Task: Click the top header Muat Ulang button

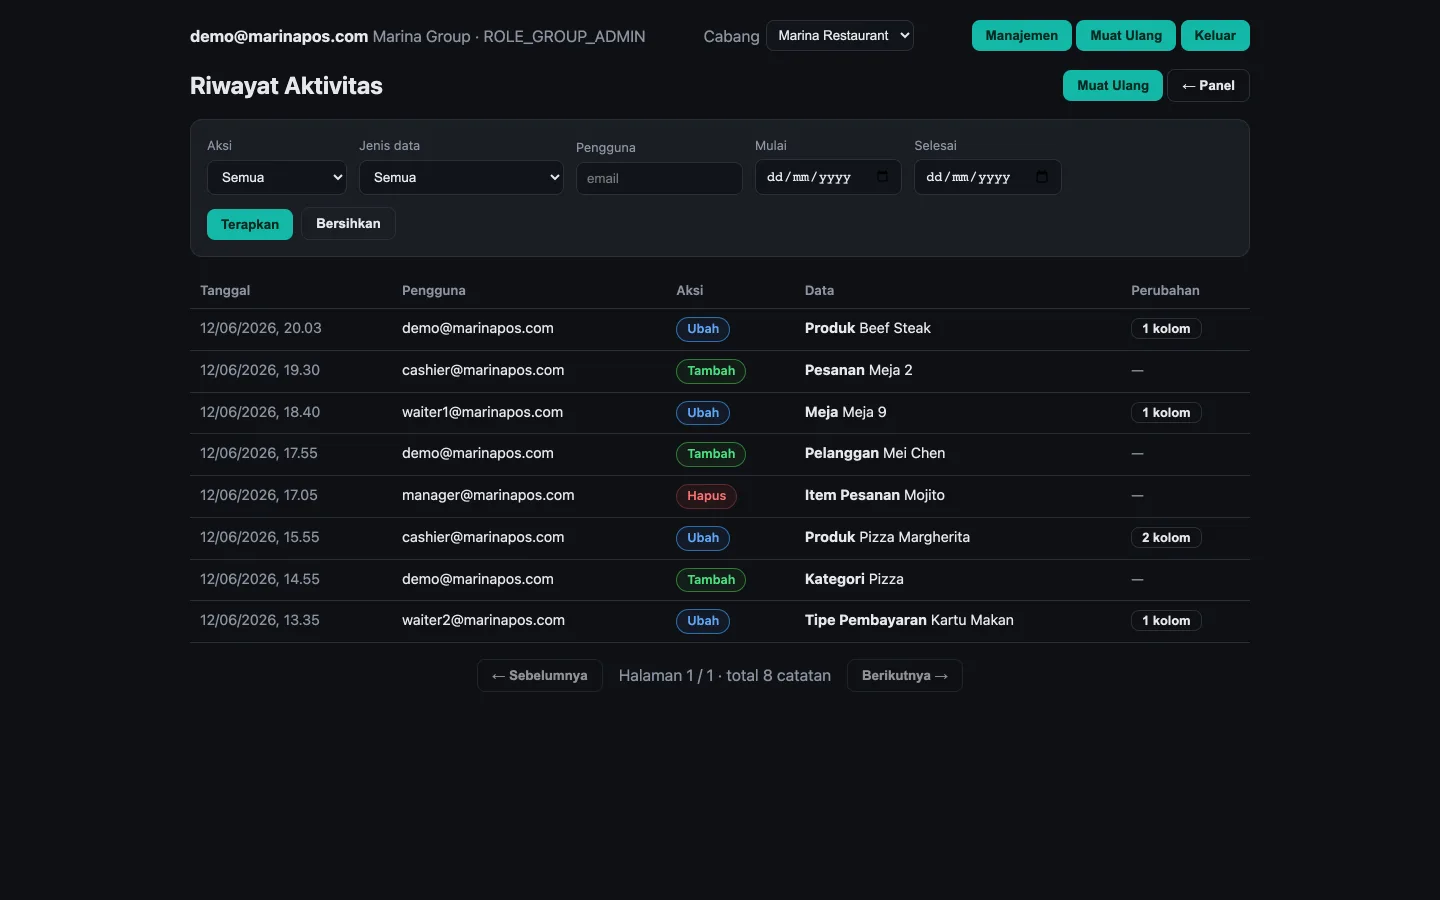Action: pyautogui.click(x=1126, y=35)
